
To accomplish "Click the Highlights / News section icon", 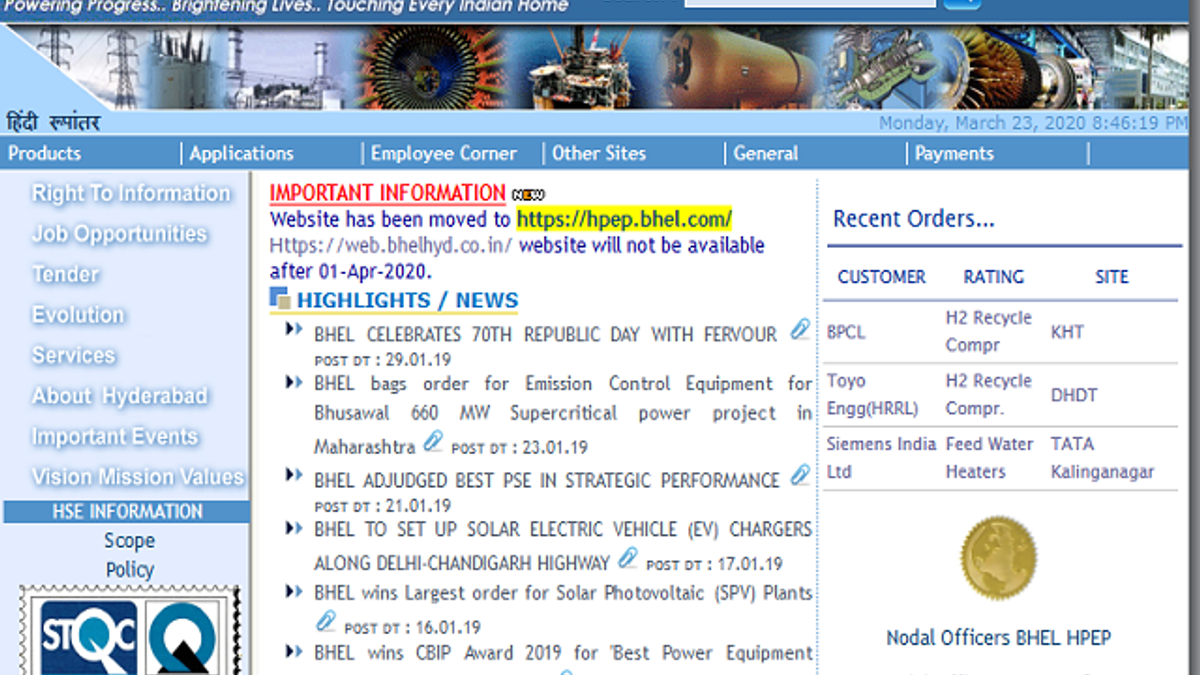I will point(280,298).
